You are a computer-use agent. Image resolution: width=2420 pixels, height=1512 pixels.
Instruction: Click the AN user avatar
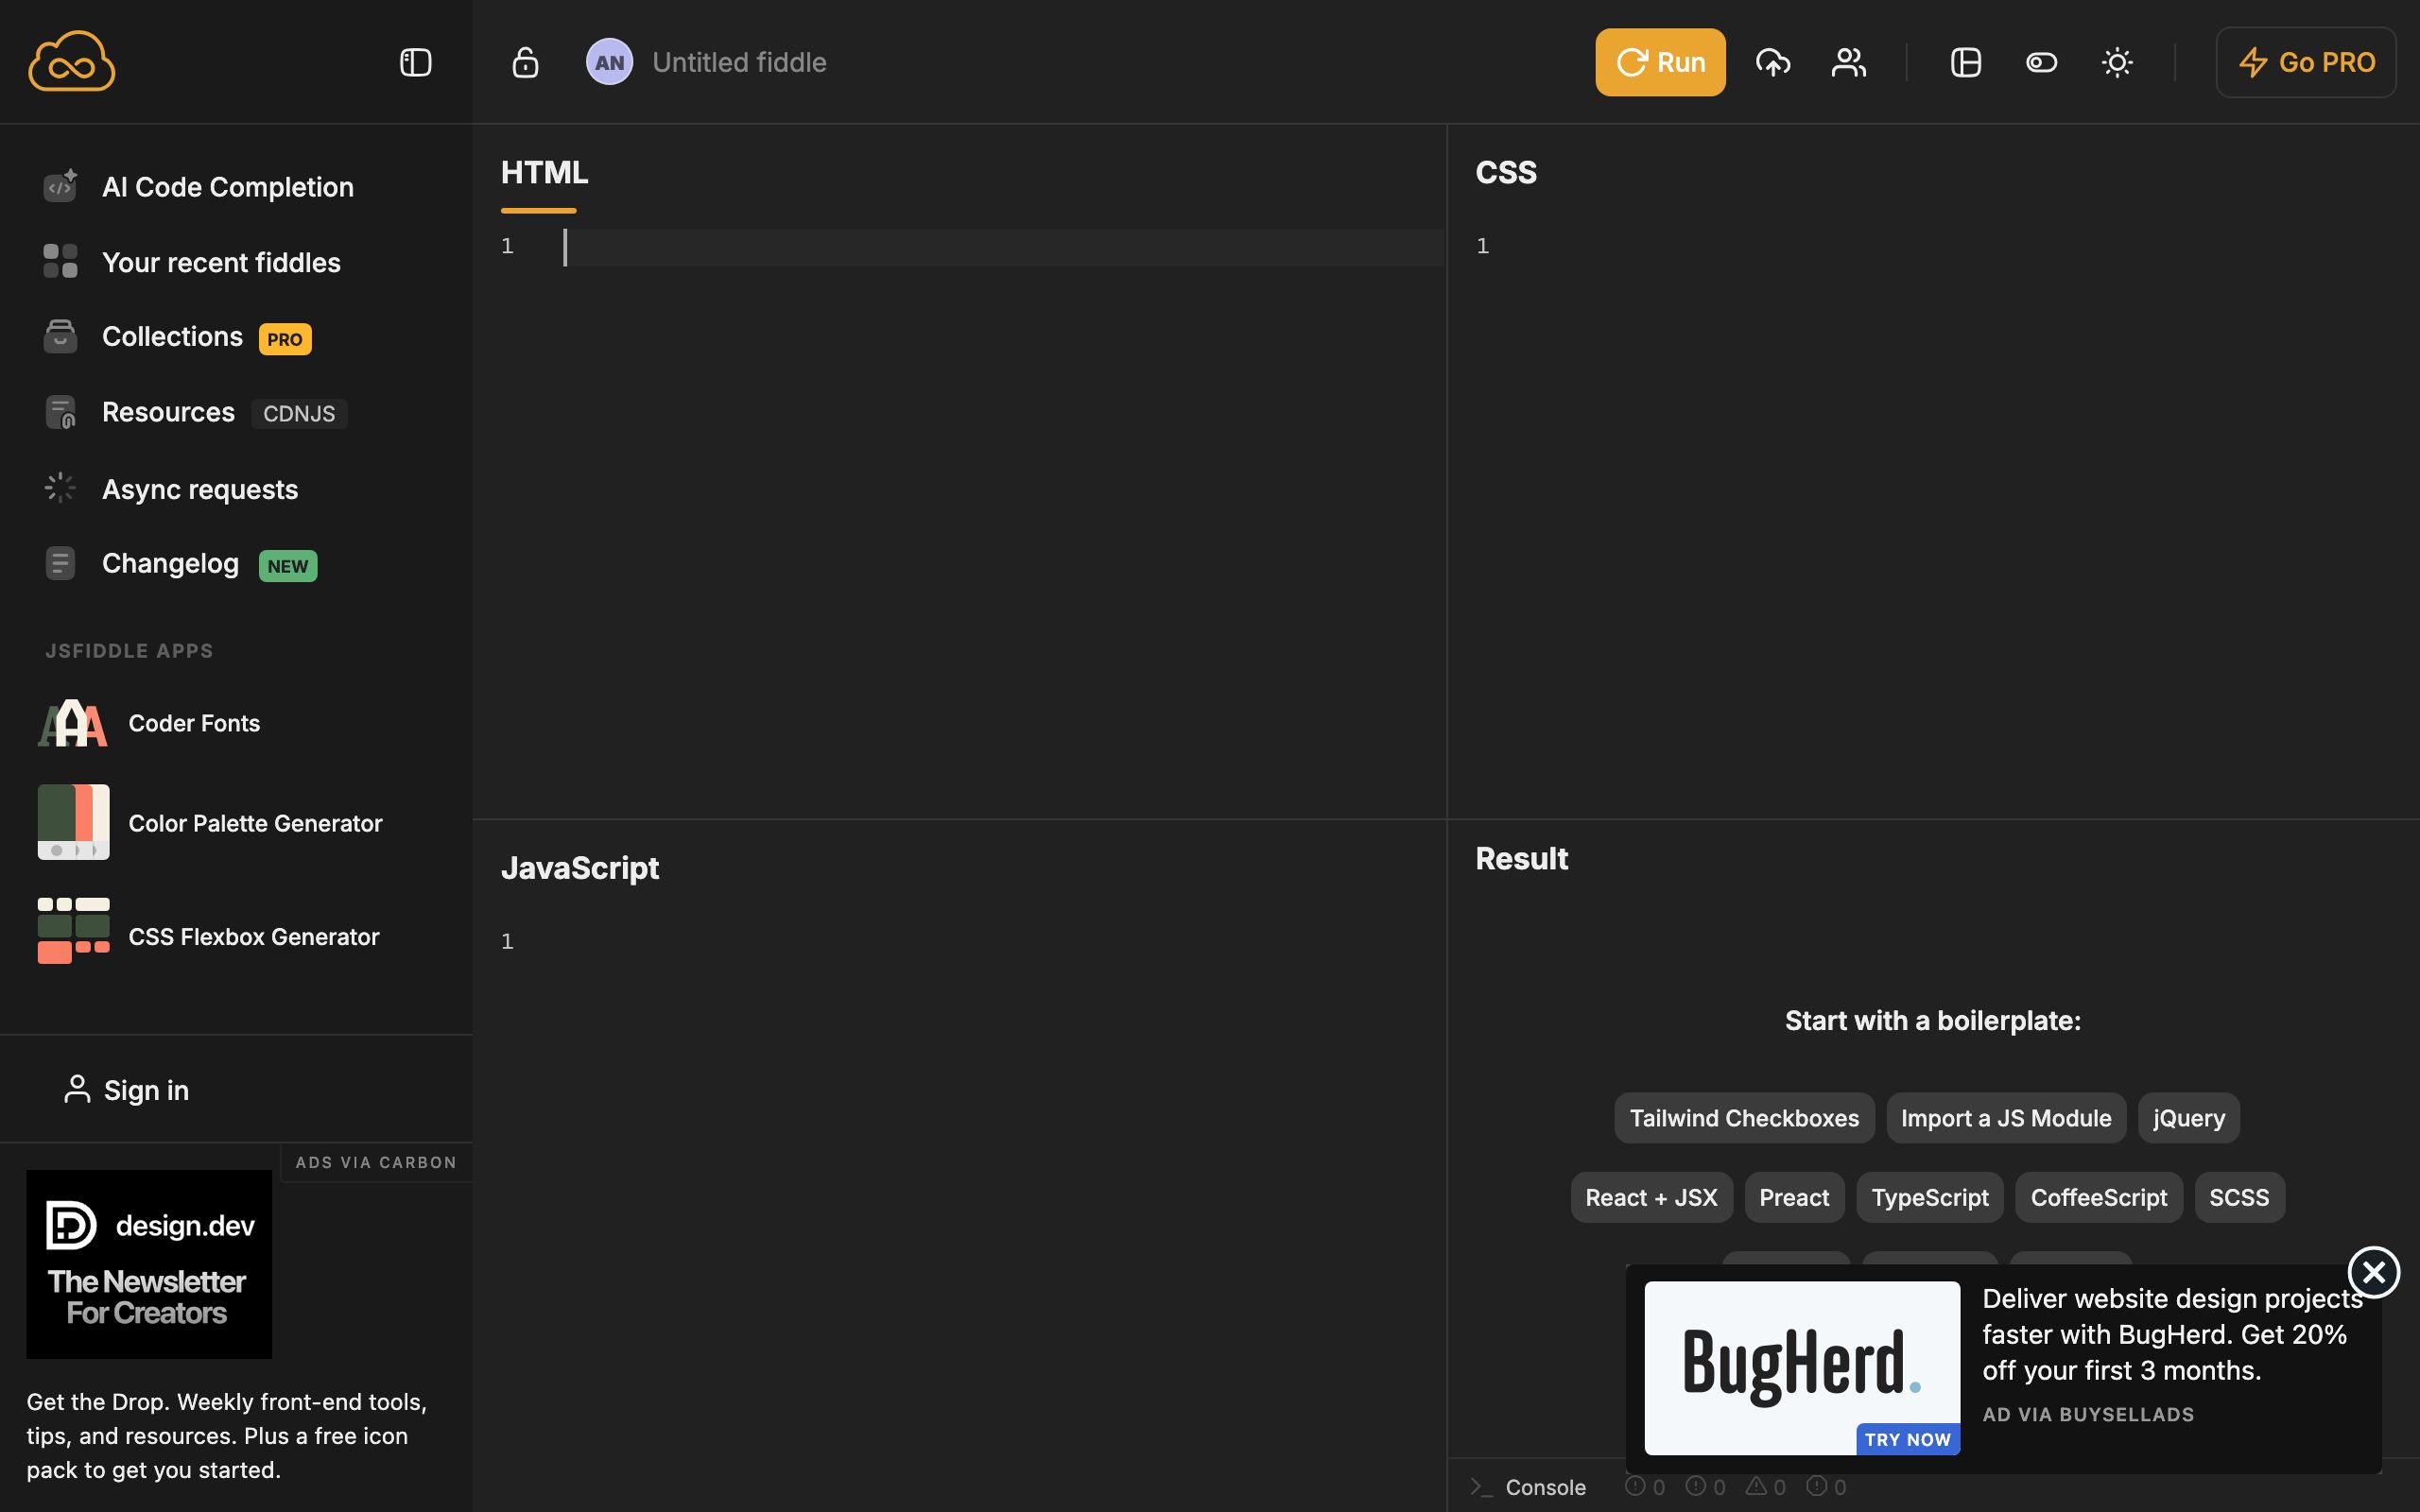click(609, 62)
